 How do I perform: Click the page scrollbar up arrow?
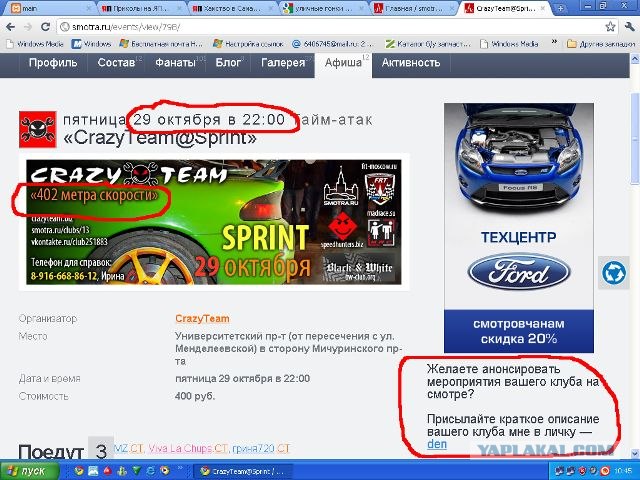[x=635, y=59]
